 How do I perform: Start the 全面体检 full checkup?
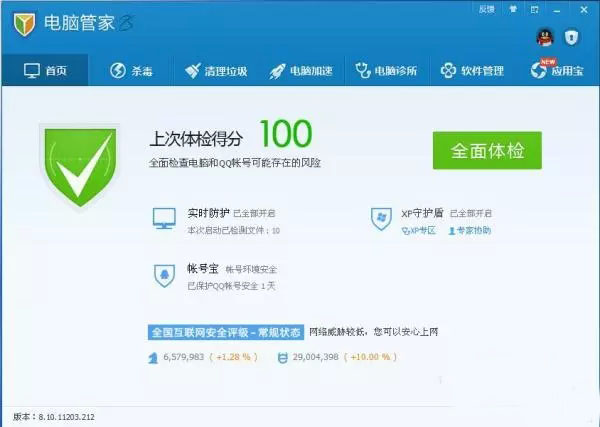tap(487, 150)
